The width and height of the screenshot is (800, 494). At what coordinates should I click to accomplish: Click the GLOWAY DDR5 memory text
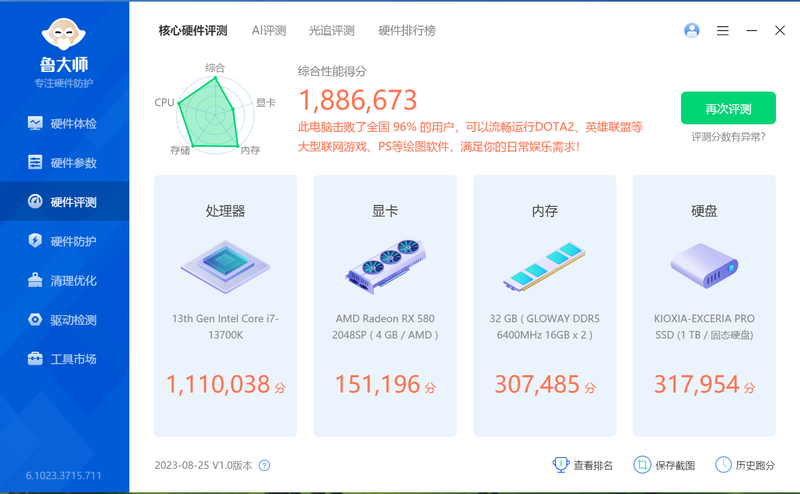544,327
